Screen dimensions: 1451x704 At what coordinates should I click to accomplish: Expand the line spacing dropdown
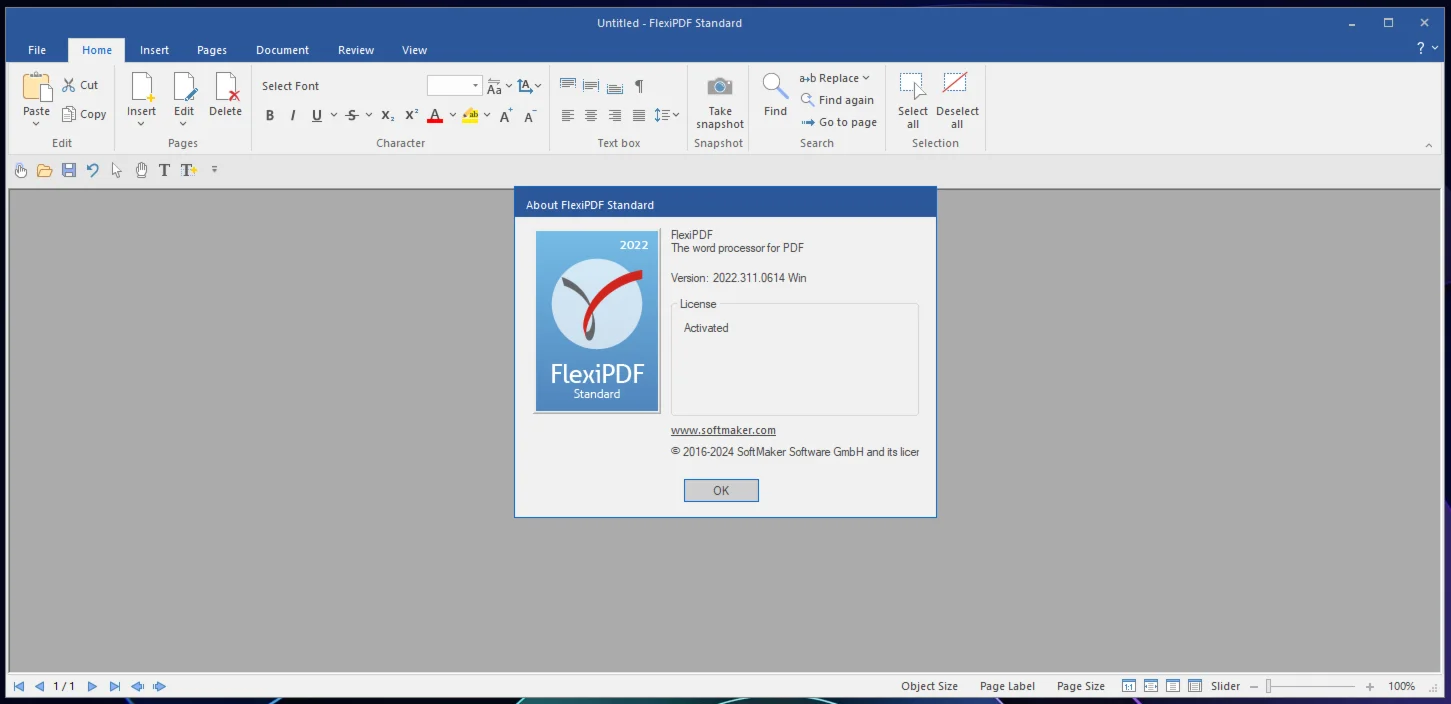pos(676,116)
